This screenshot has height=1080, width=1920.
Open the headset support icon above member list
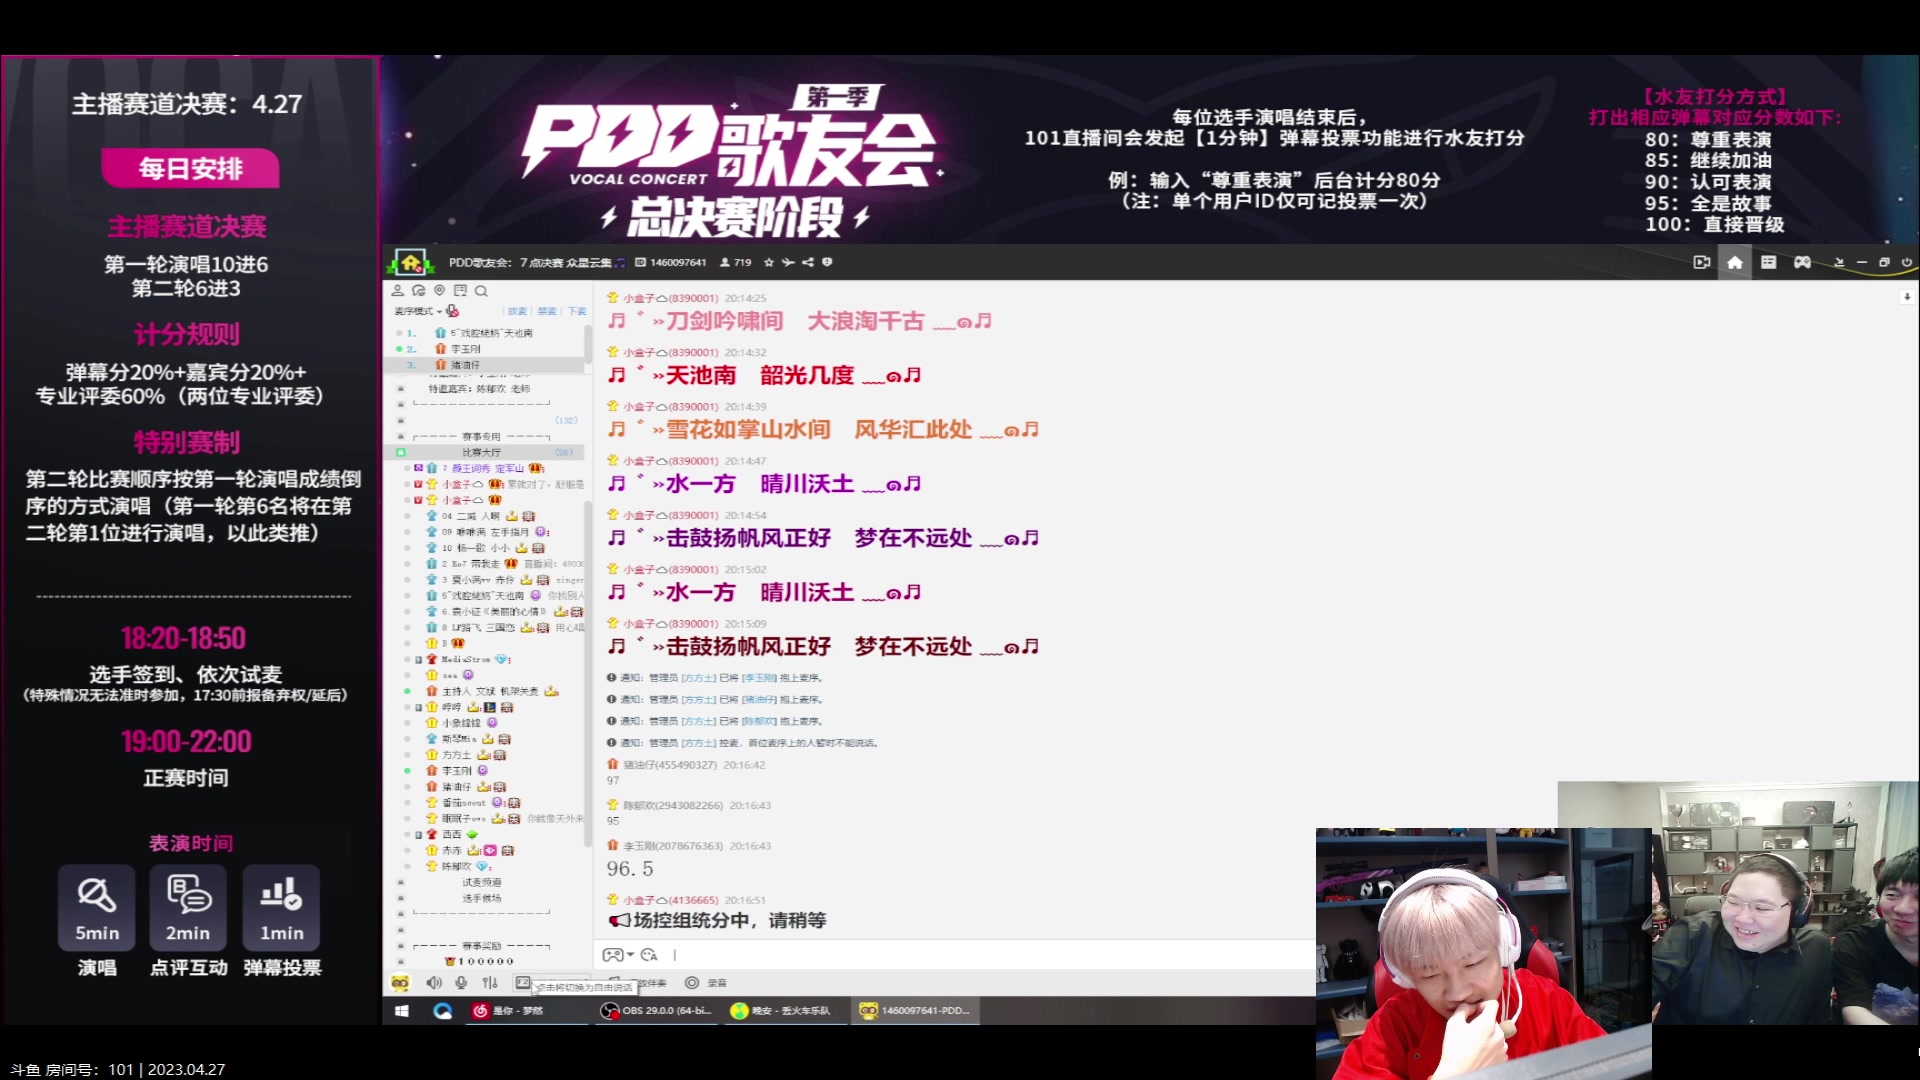pyautogui.click(x=418, y=291)
